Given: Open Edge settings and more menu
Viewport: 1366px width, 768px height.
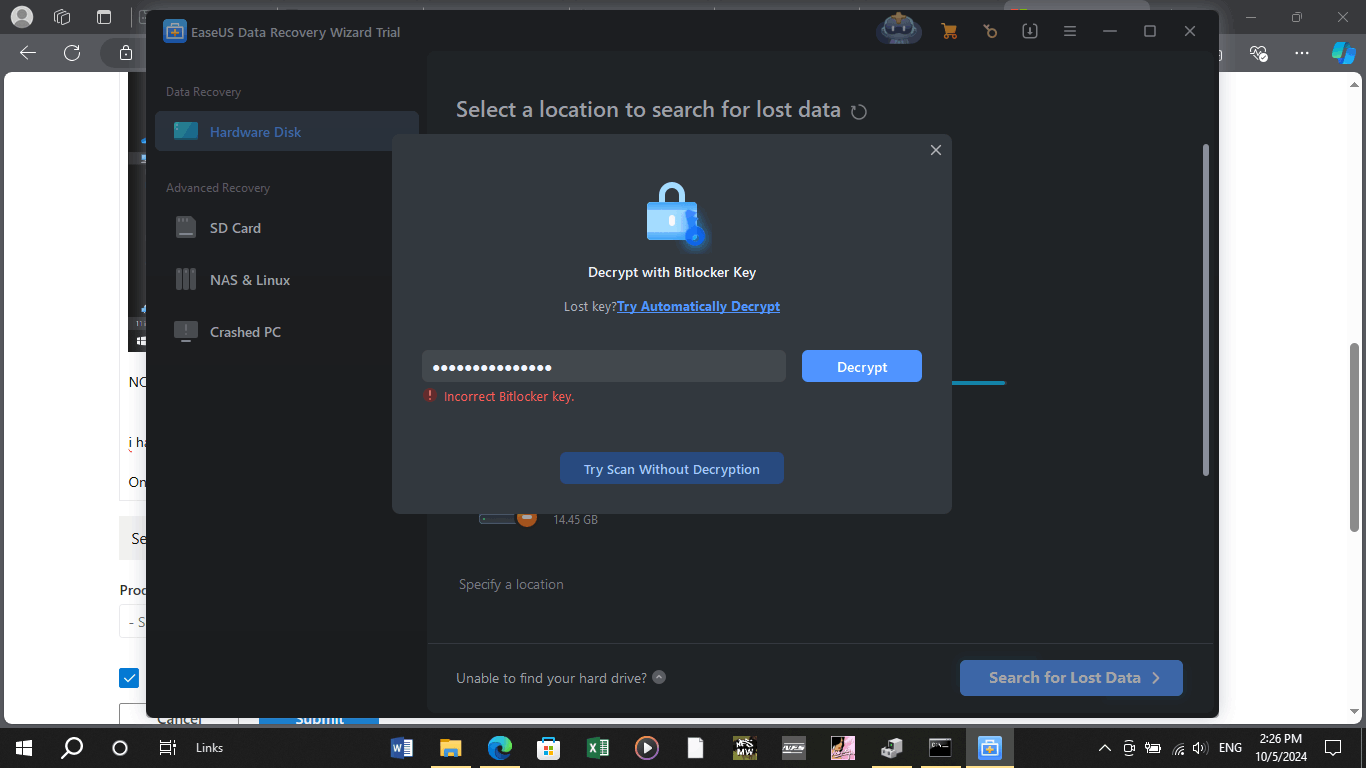Looking at the screenshot, I should click(x=1301, y=53).
